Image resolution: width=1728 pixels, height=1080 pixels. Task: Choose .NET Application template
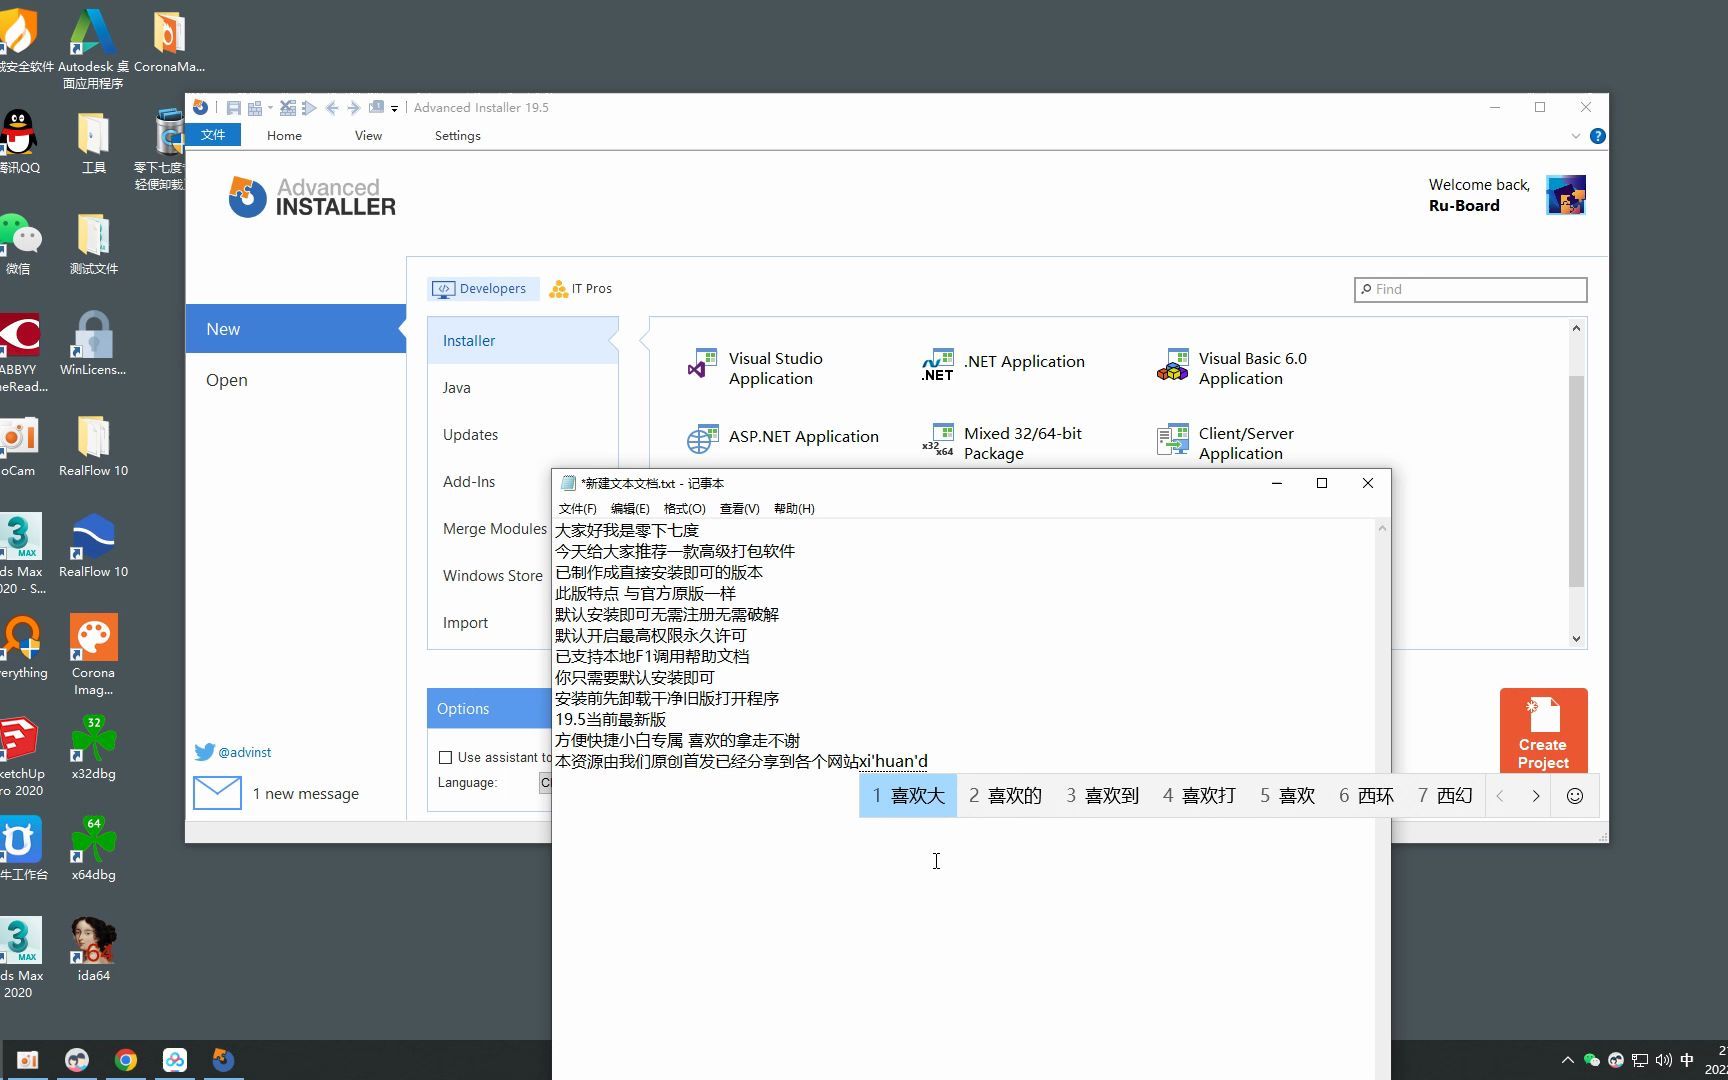1003,364
